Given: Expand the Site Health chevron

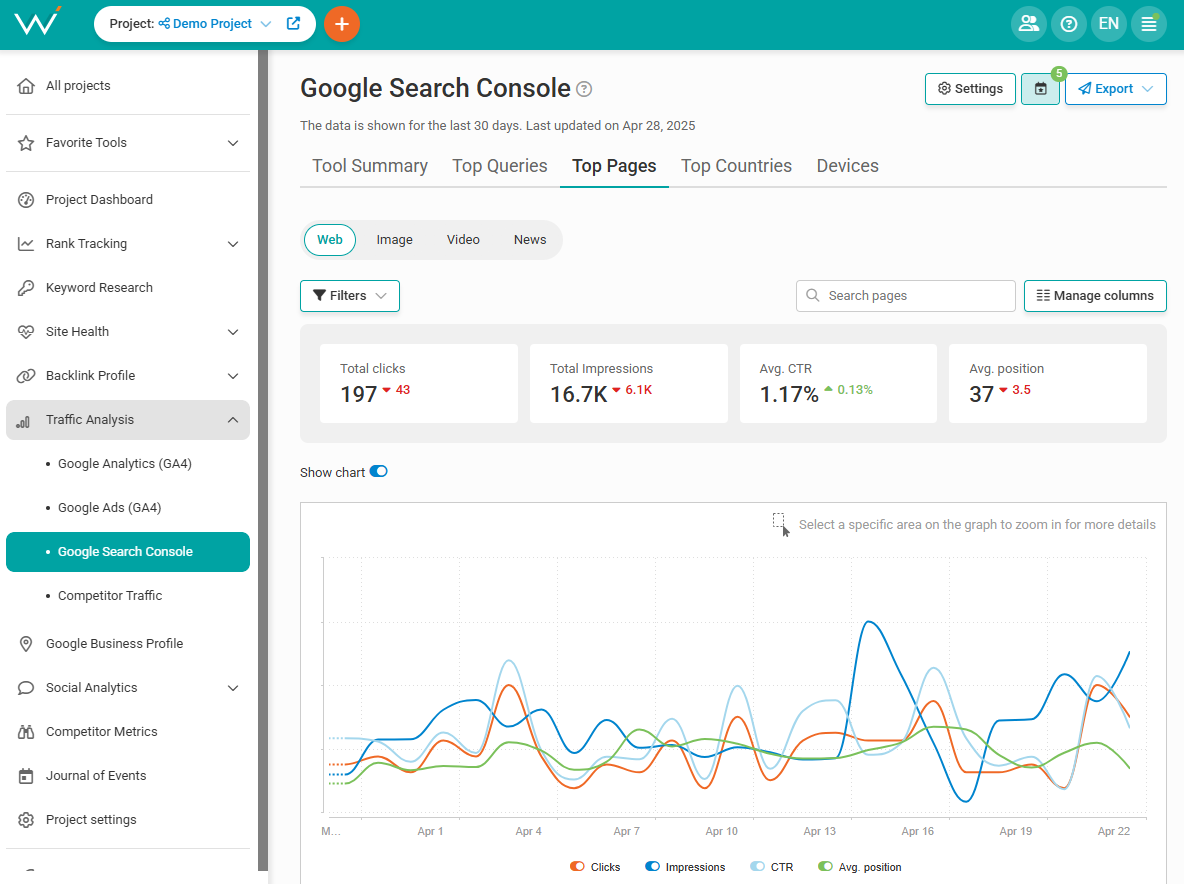Looking at the screenshot, I should coord(233,332).
